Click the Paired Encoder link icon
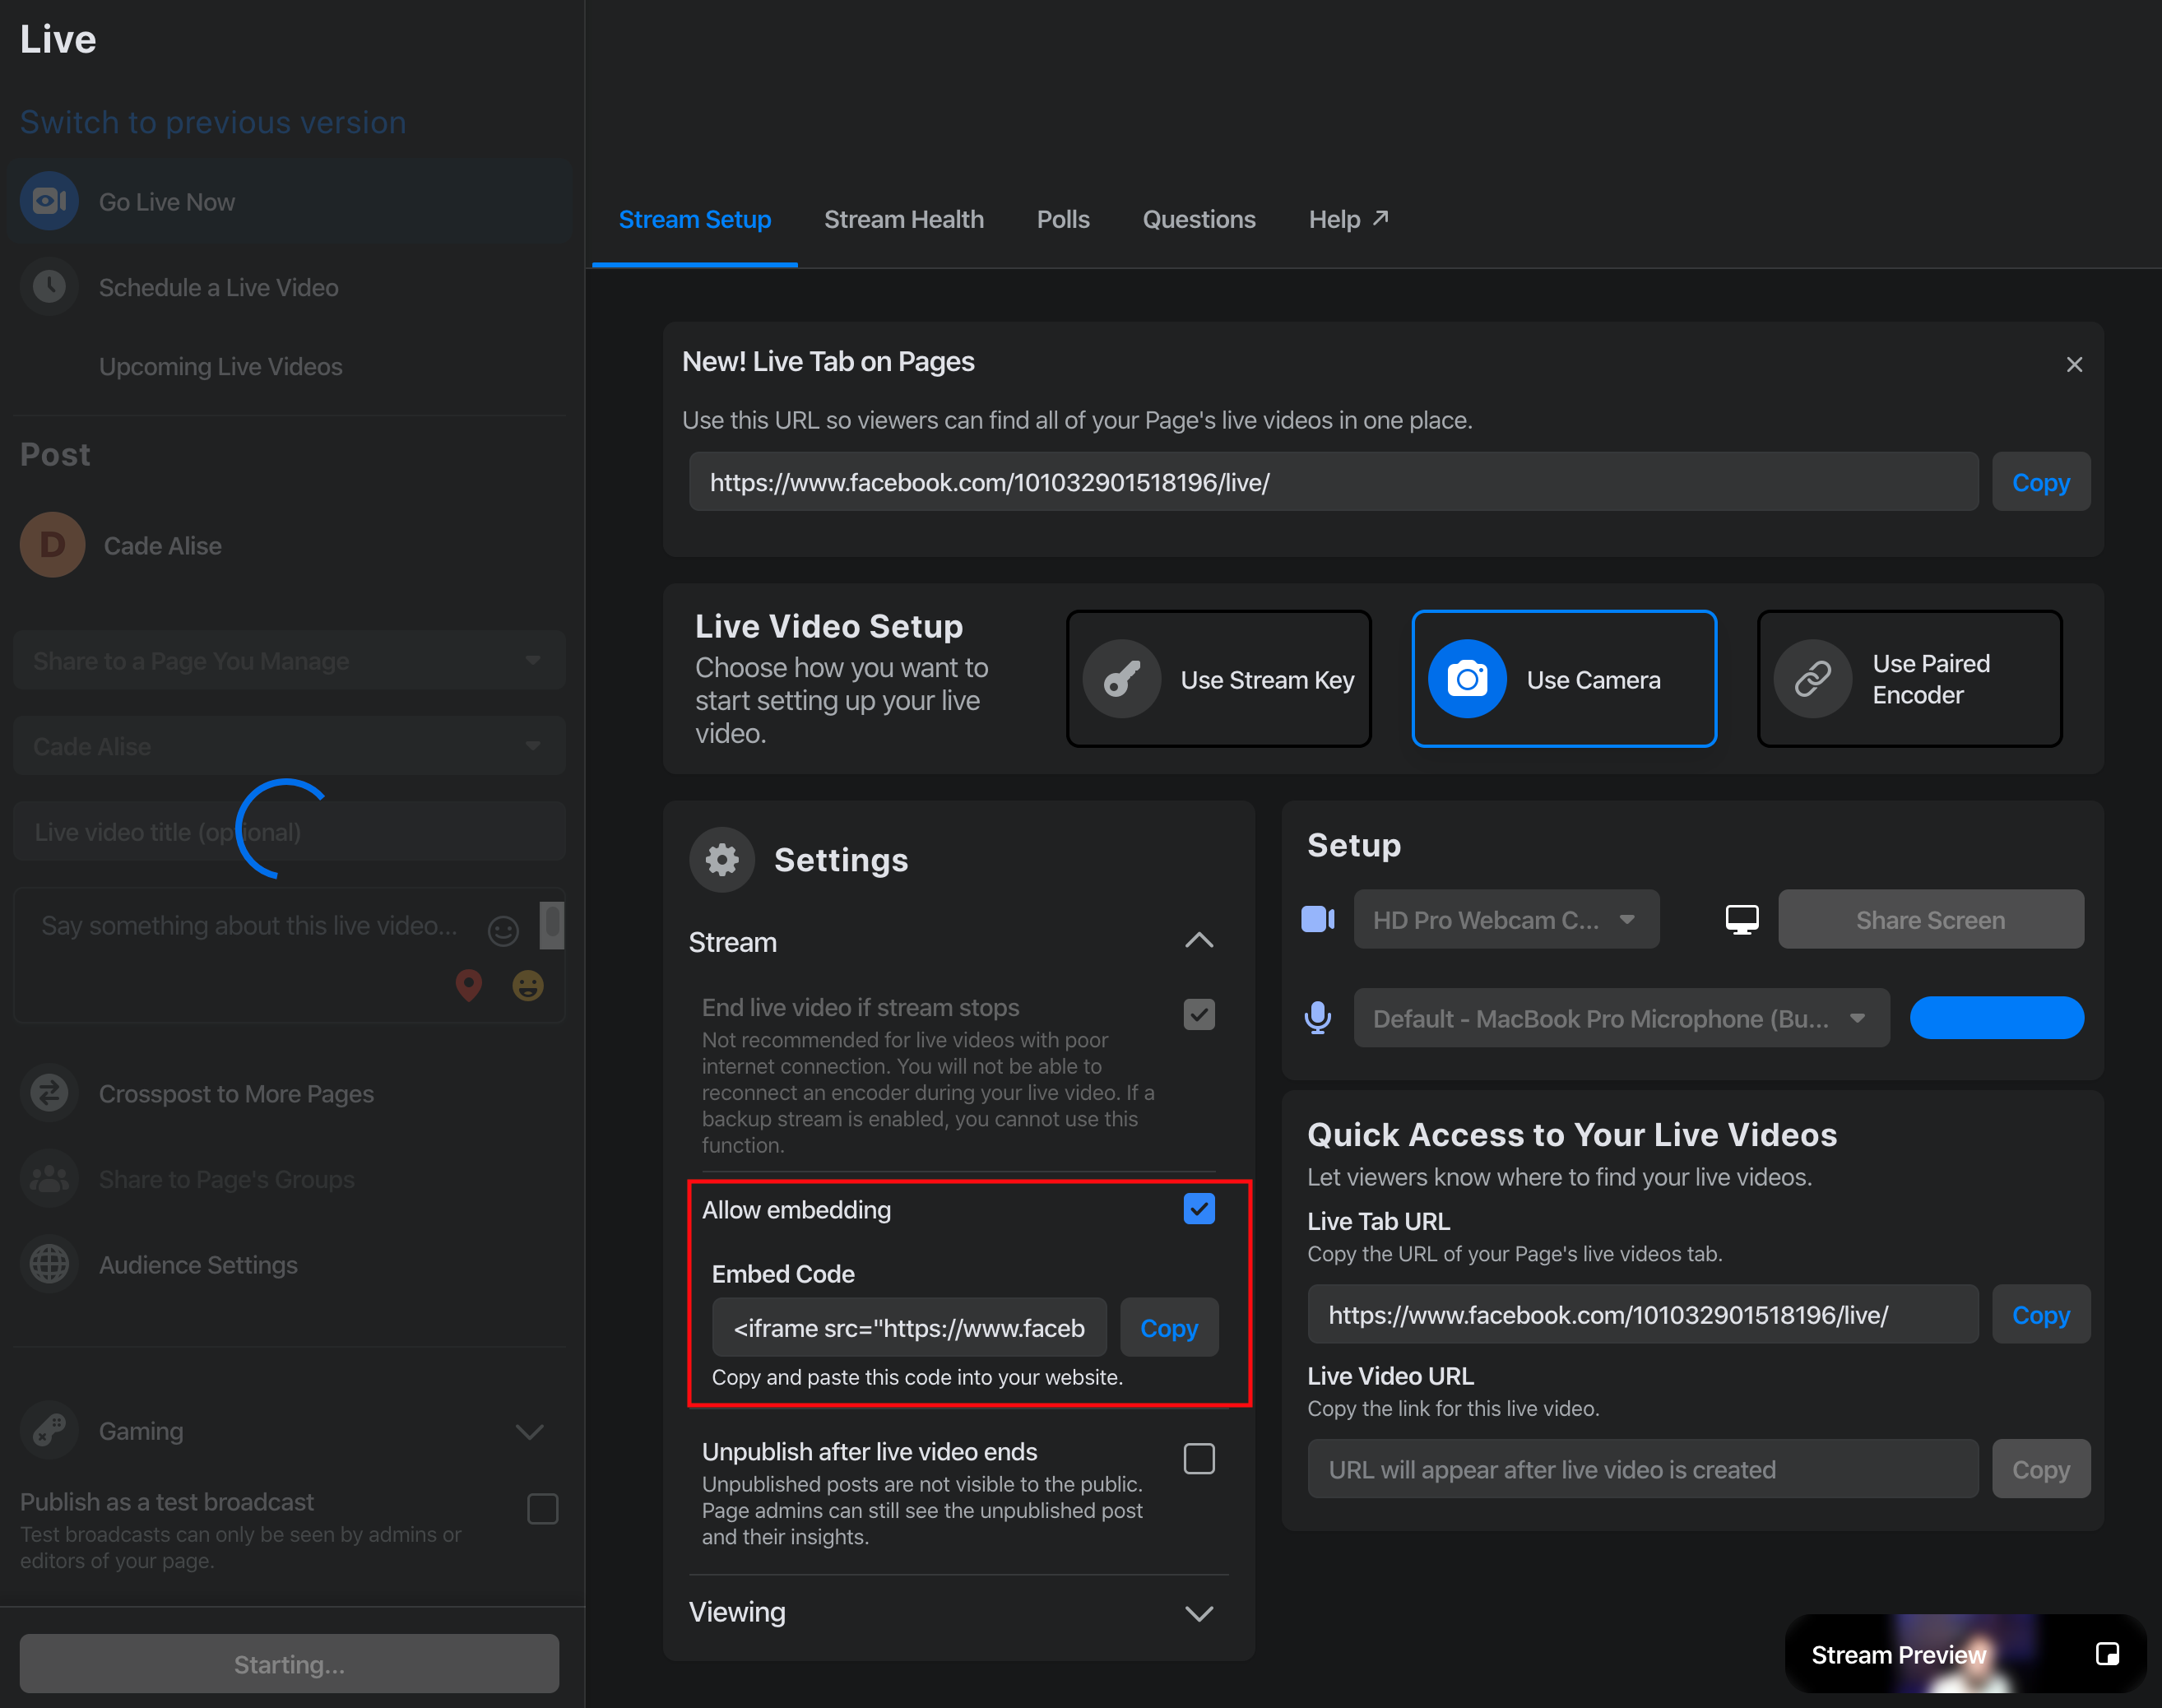This screenshot has width=2162, height=1708. [x=1813, y=679]
